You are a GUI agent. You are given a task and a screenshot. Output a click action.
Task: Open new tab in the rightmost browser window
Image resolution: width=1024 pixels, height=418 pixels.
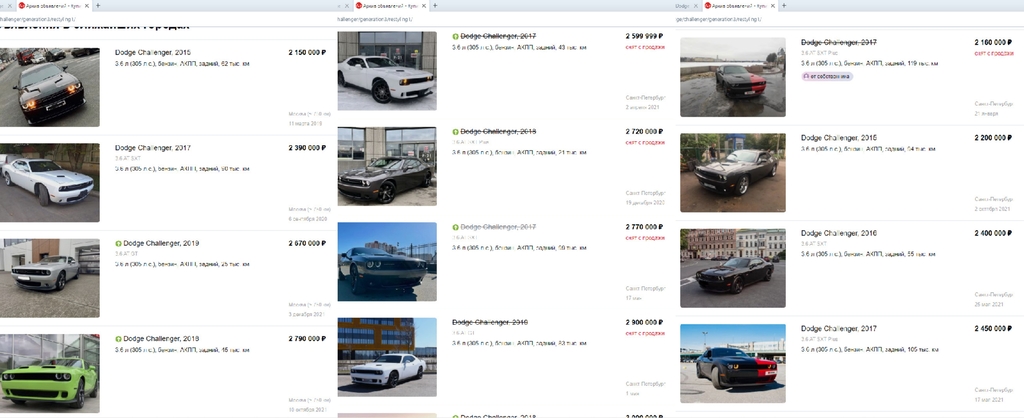click(x=784, y=5)
